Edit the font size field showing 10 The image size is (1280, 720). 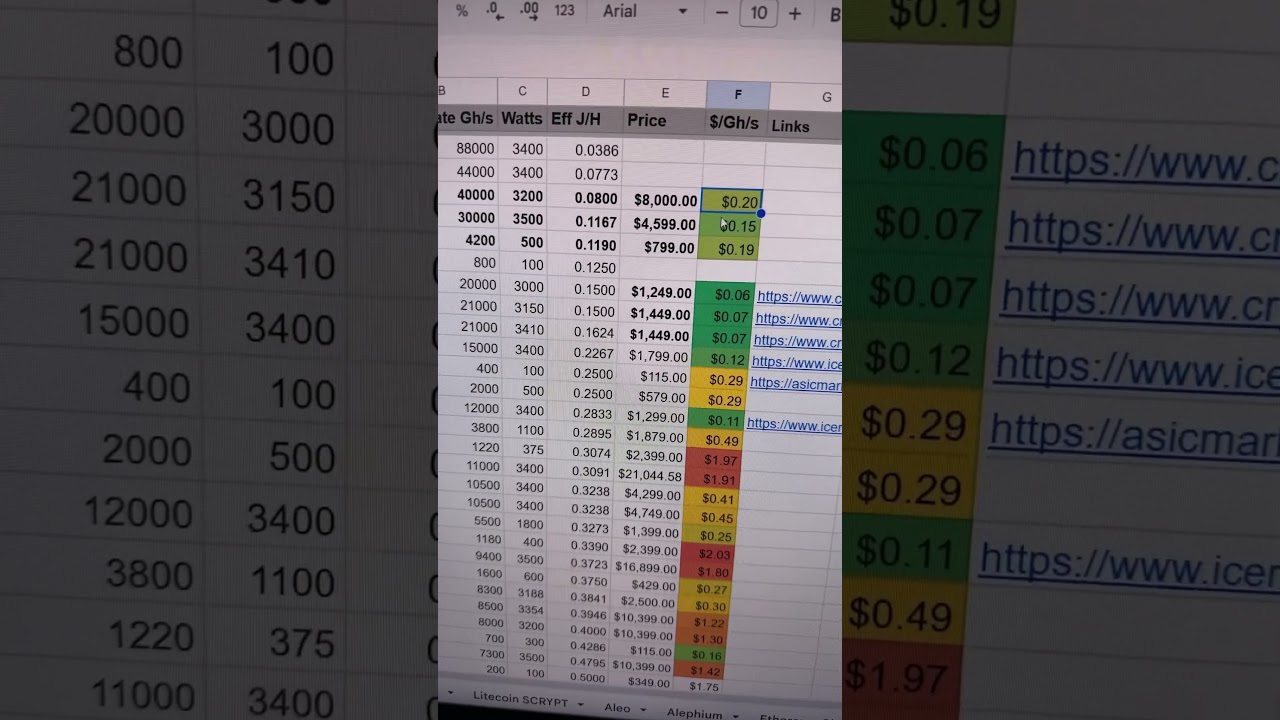[x=759, y=13]
